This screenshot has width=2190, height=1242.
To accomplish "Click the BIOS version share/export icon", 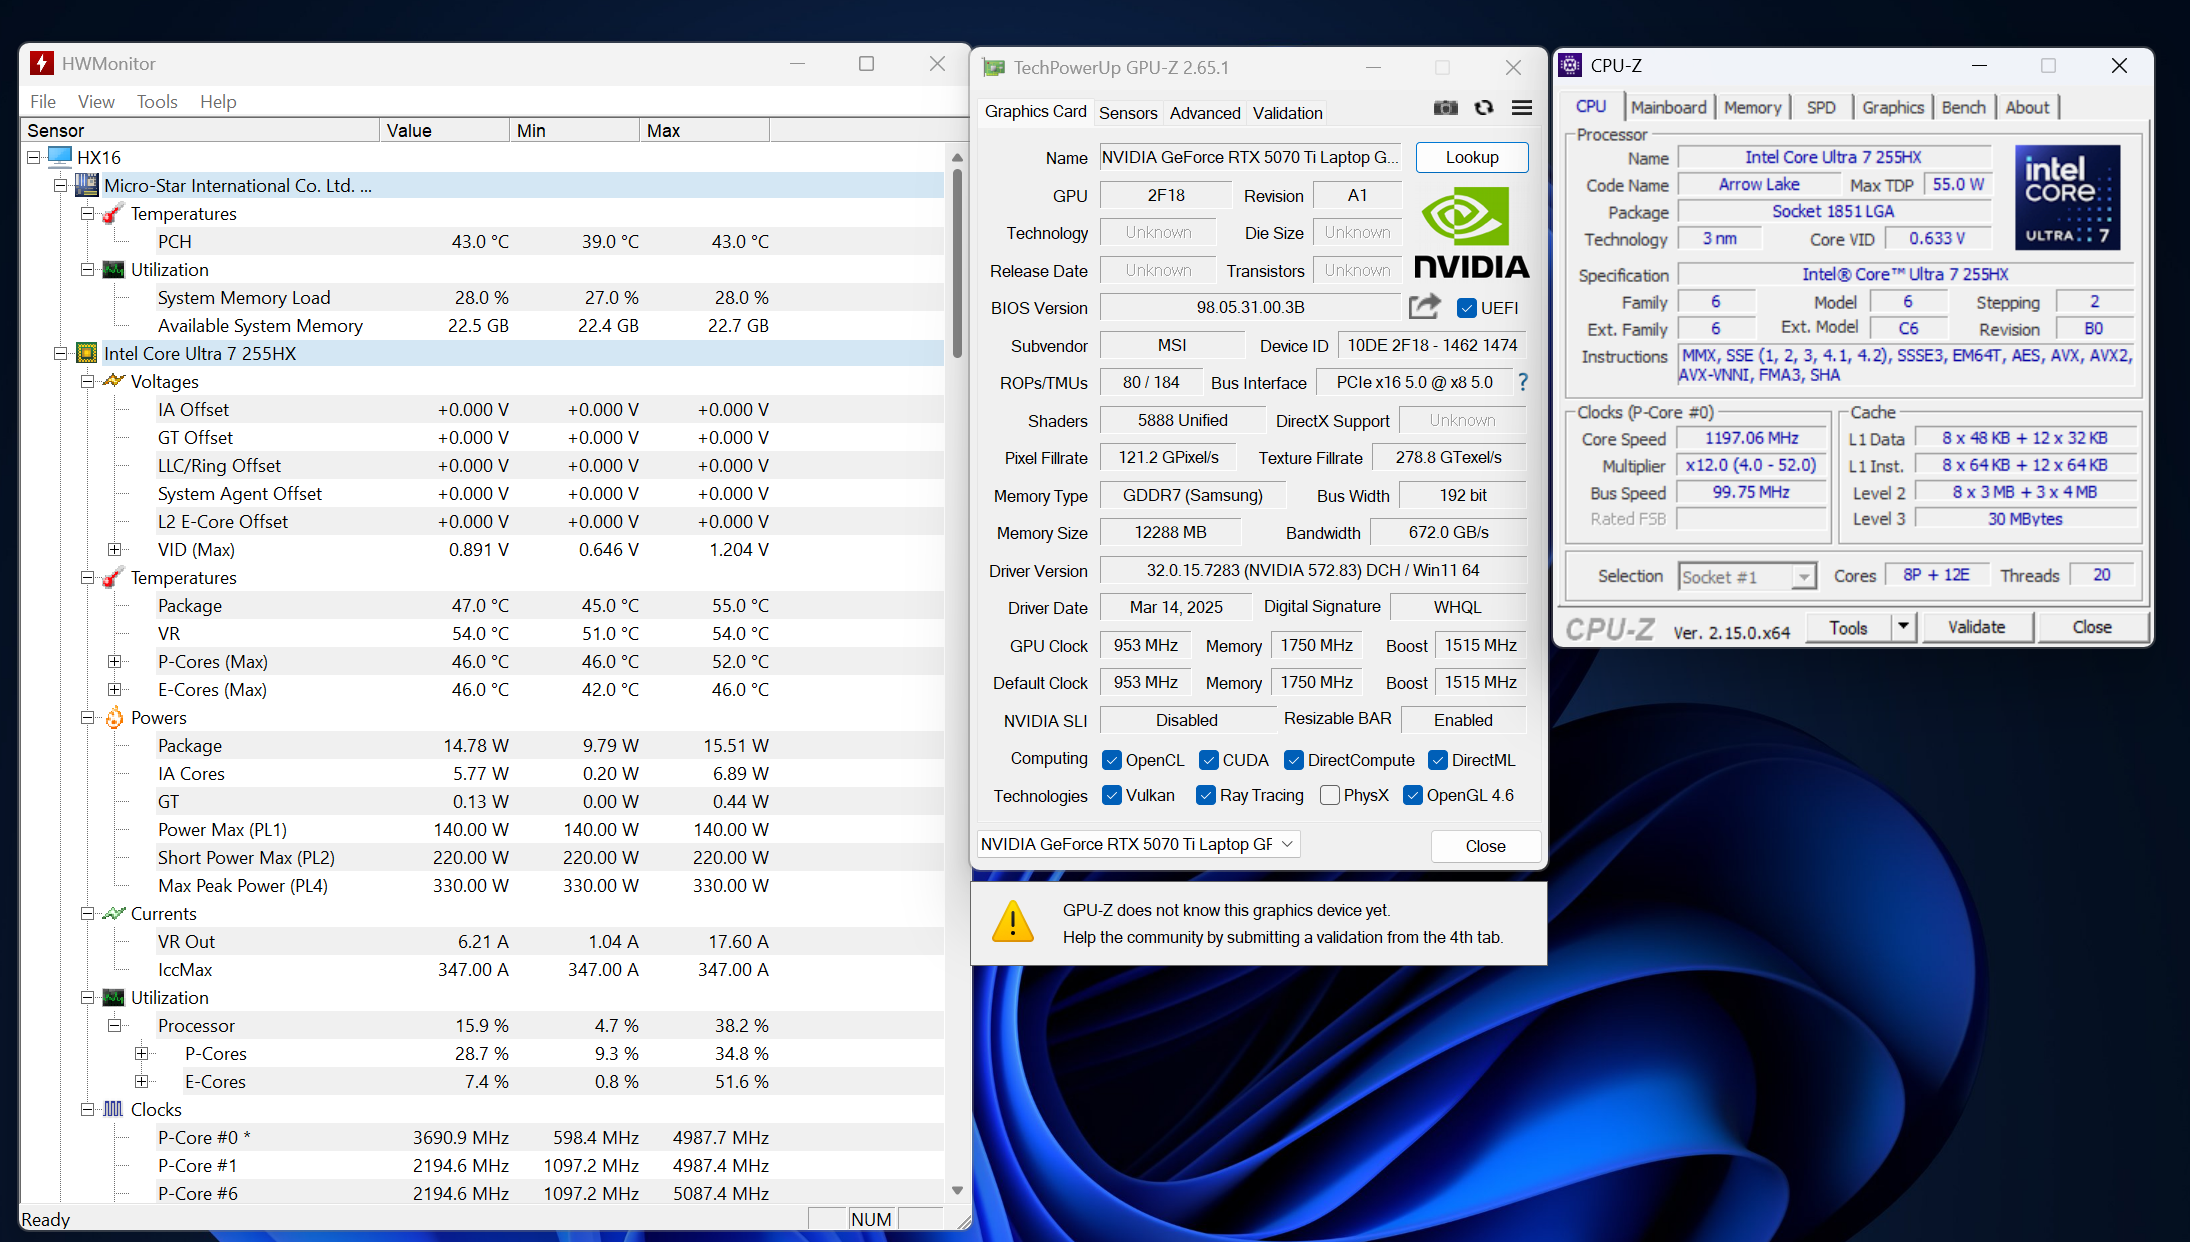I will point(1424,307).
